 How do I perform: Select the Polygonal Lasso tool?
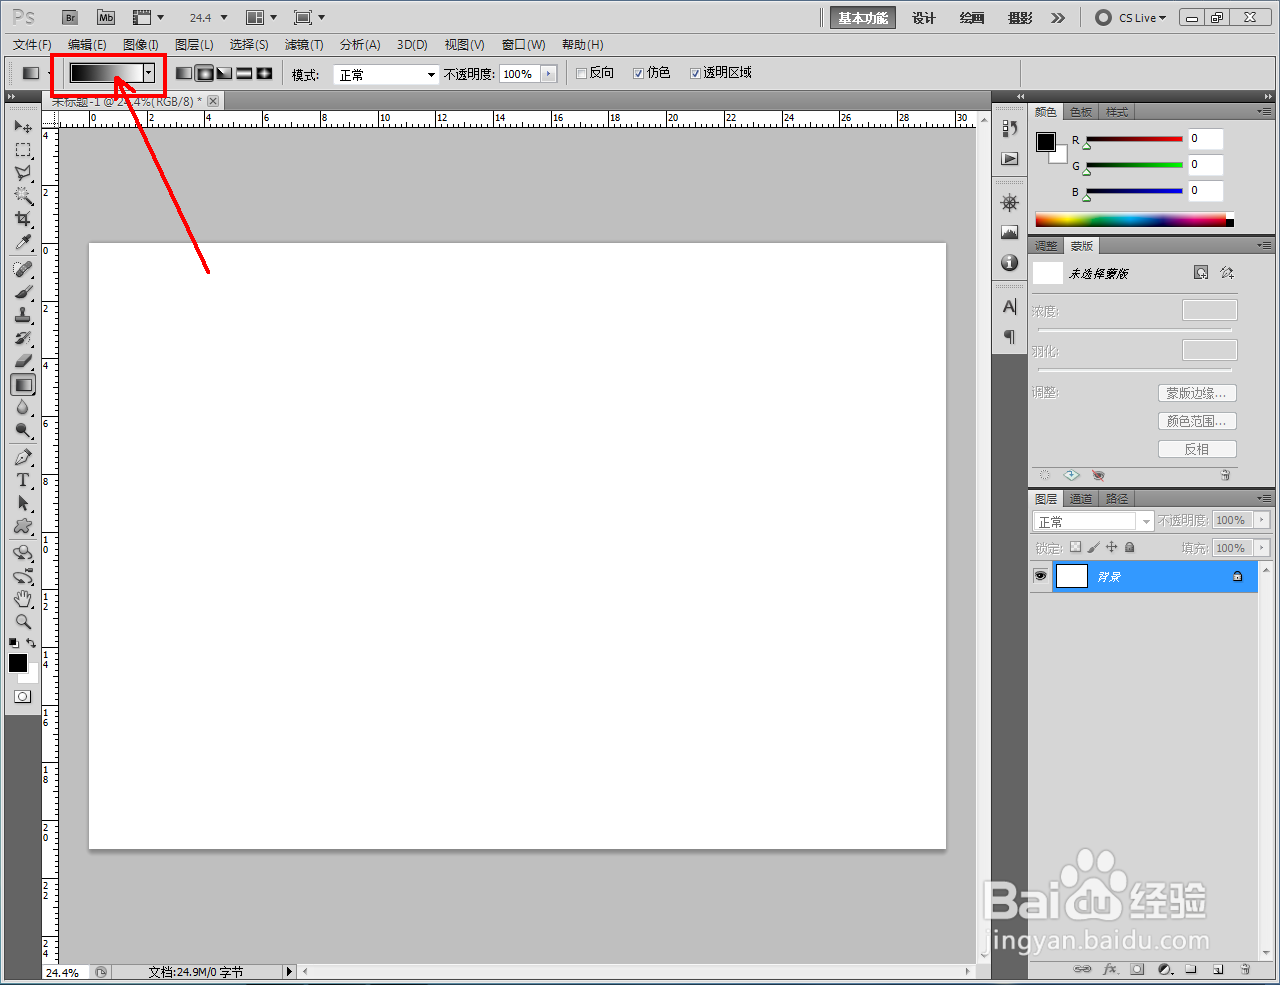[23, 173]
